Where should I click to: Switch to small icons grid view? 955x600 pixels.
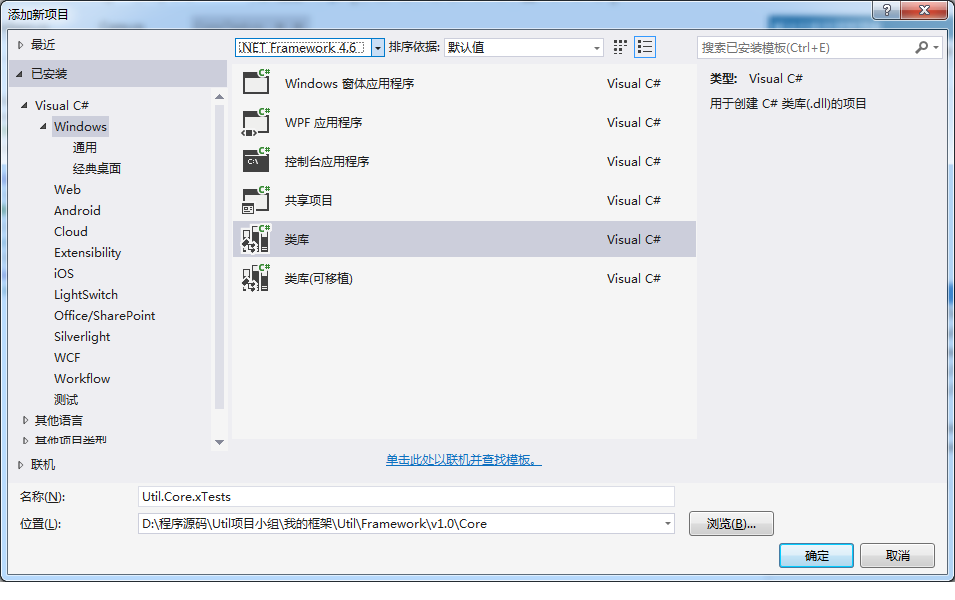pos(620,47)
